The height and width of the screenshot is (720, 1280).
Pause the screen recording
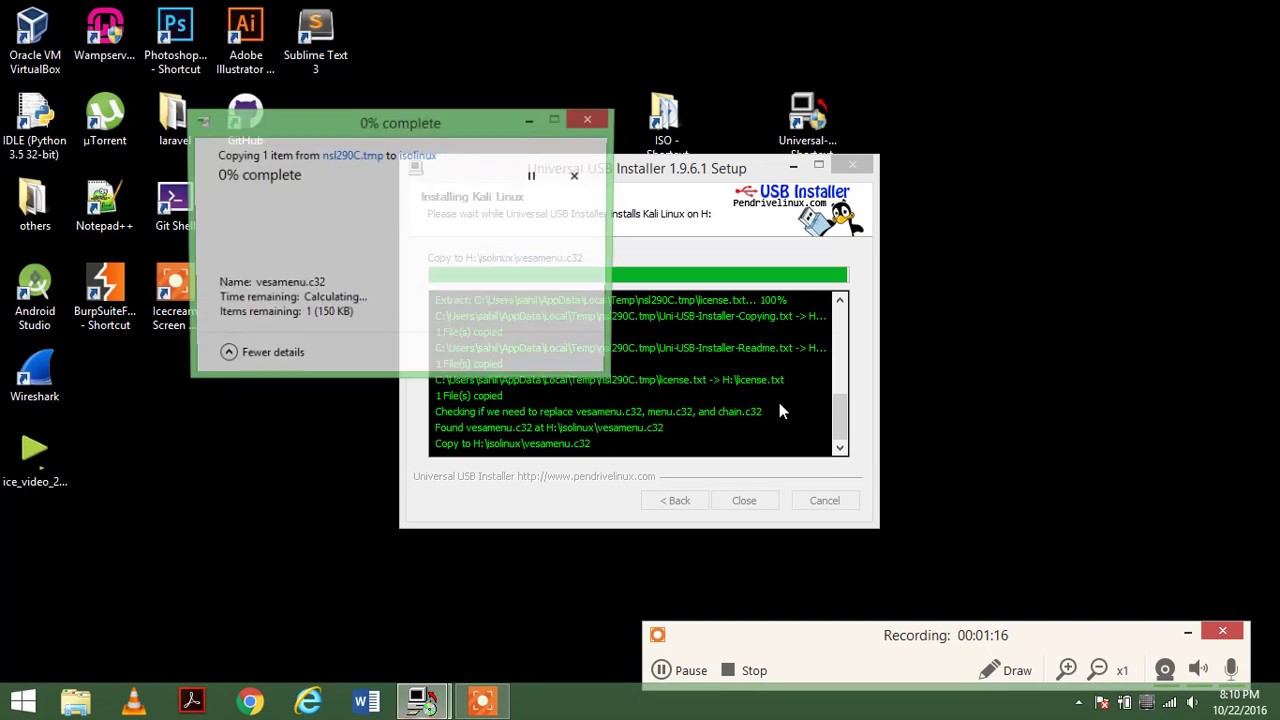click(680, 670)
